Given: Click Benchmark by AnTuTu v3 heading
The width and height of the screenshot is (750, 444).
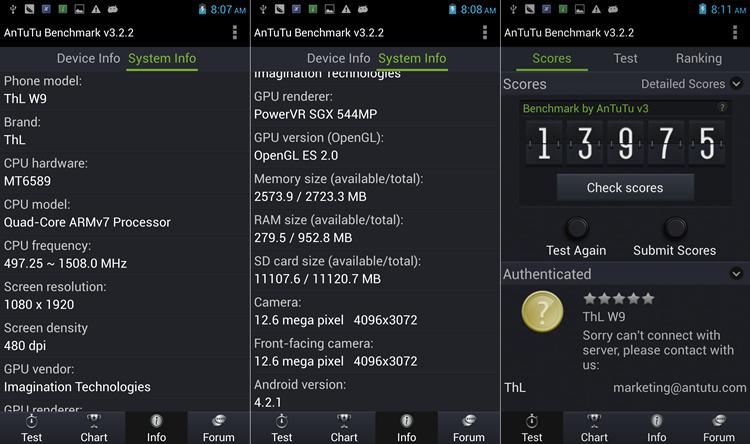Looking at the screenshot, I should click(585, 109).
